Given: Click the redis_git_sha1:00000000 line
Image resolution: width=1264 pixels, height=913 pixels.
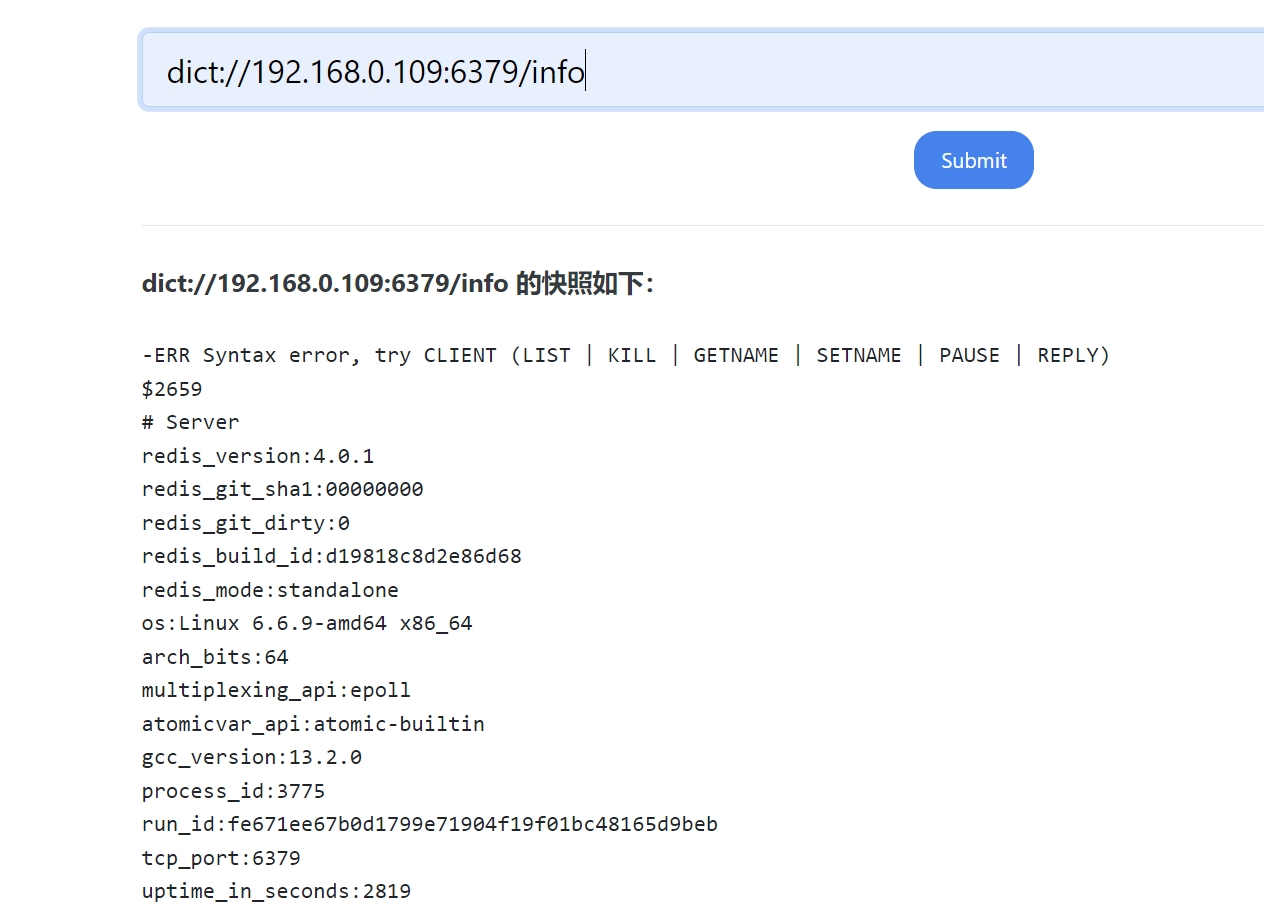Looking at the screenshot, I should pyautogui.click(x=282, y=489).
